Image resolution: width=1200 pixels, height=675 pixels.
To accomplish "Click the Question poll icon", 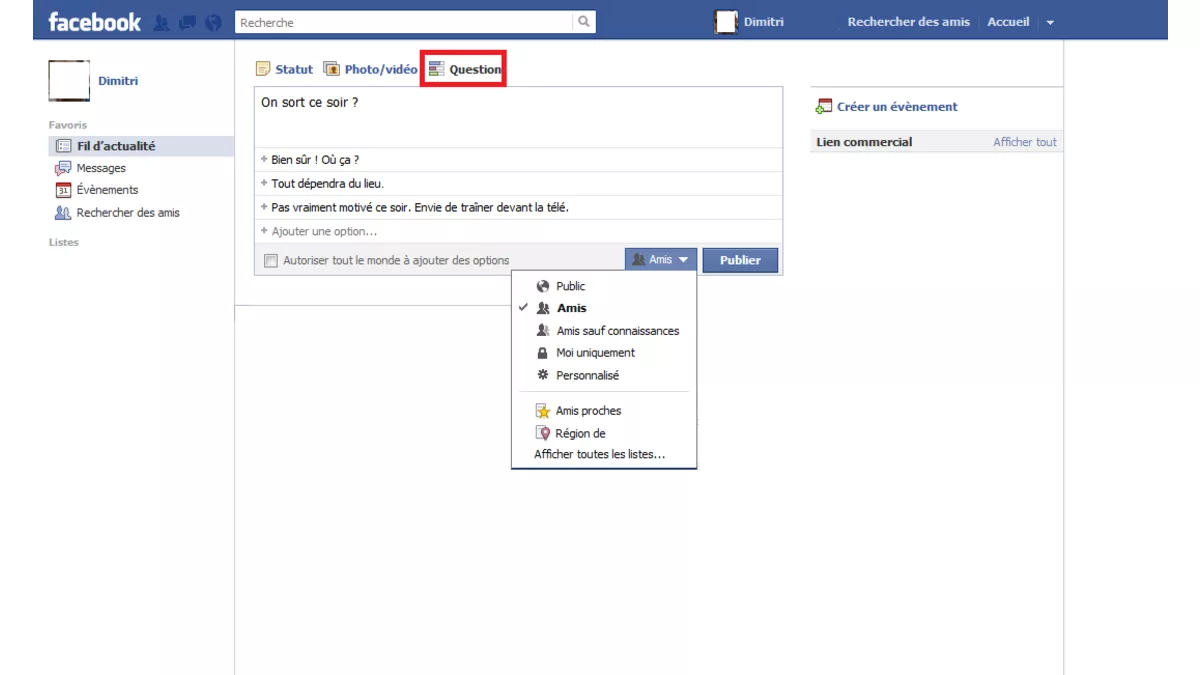I will pos(436,69).
